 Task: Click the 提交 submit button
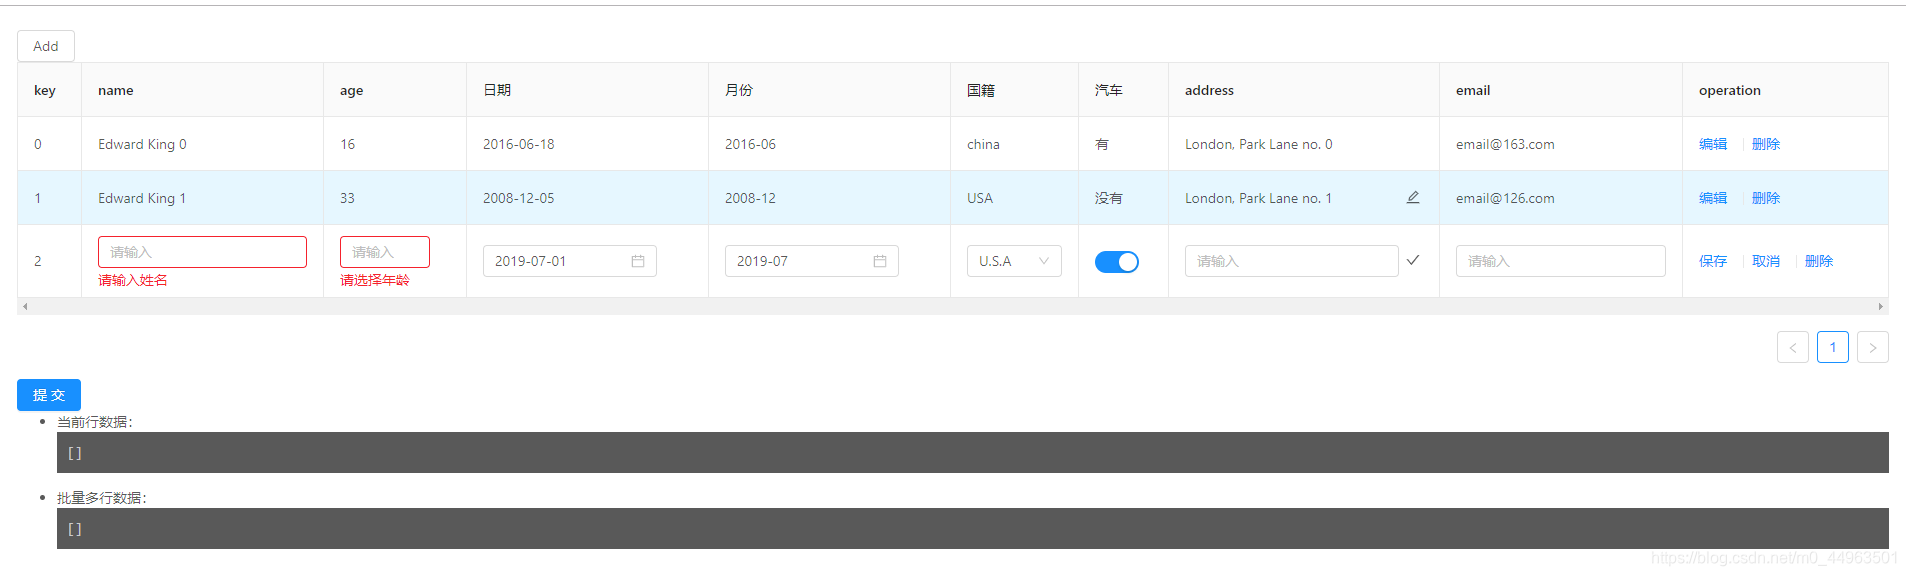click(49, 395)
